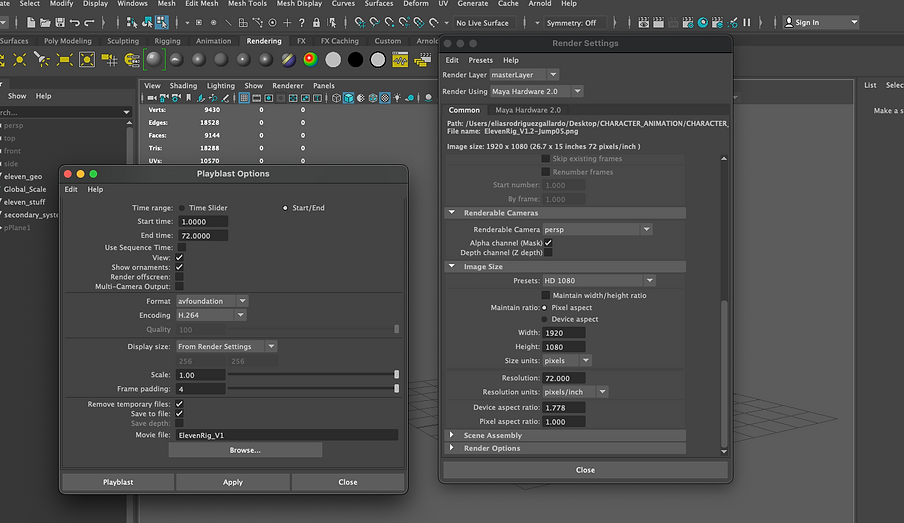Open the viewport Renderer menu
The width and height of the screenshot is (904, 523).
coord(288,85)
